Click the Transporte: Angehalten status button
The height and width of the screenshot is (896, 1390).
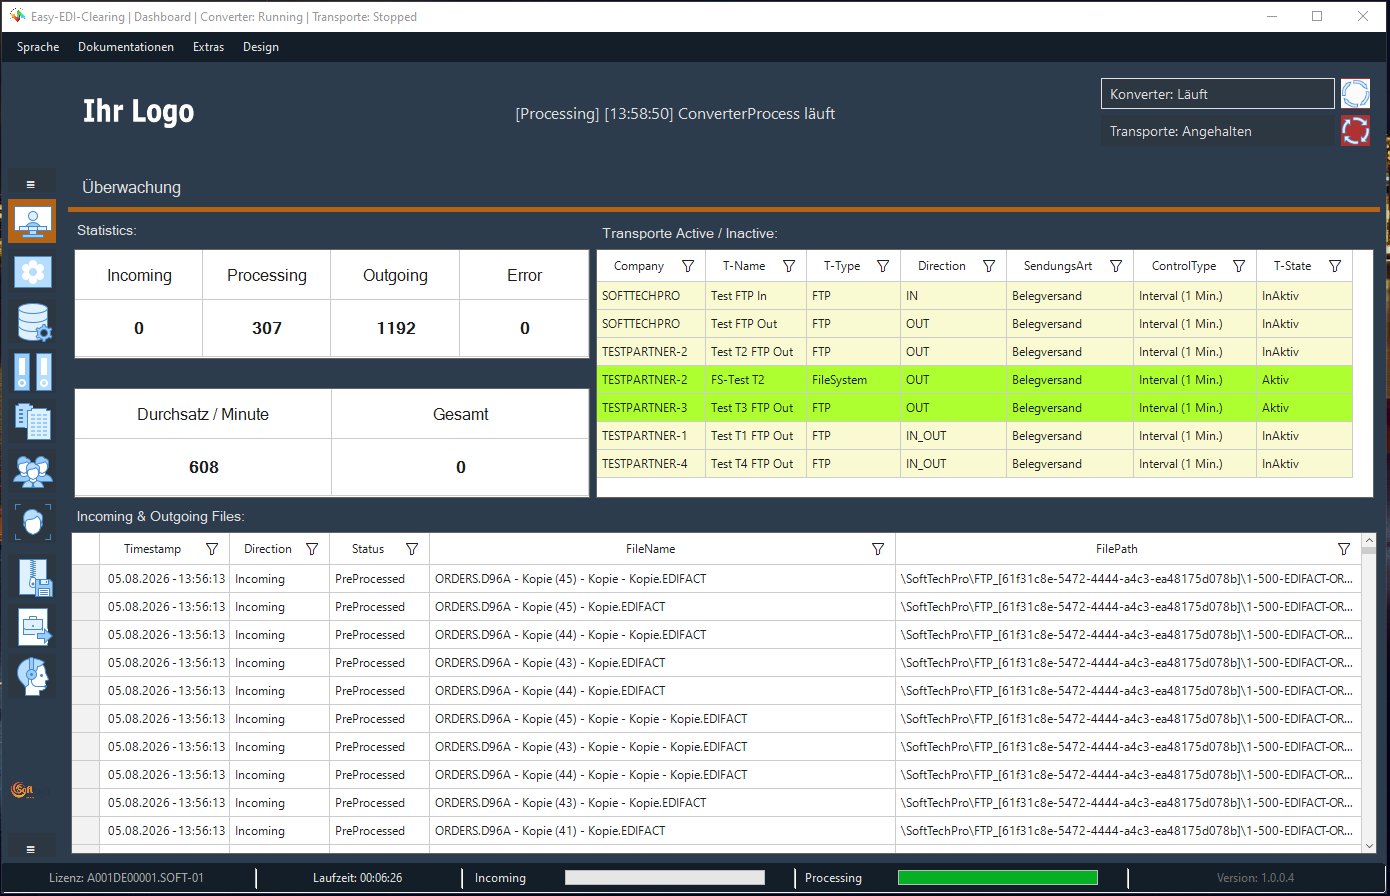(1218, 131)
